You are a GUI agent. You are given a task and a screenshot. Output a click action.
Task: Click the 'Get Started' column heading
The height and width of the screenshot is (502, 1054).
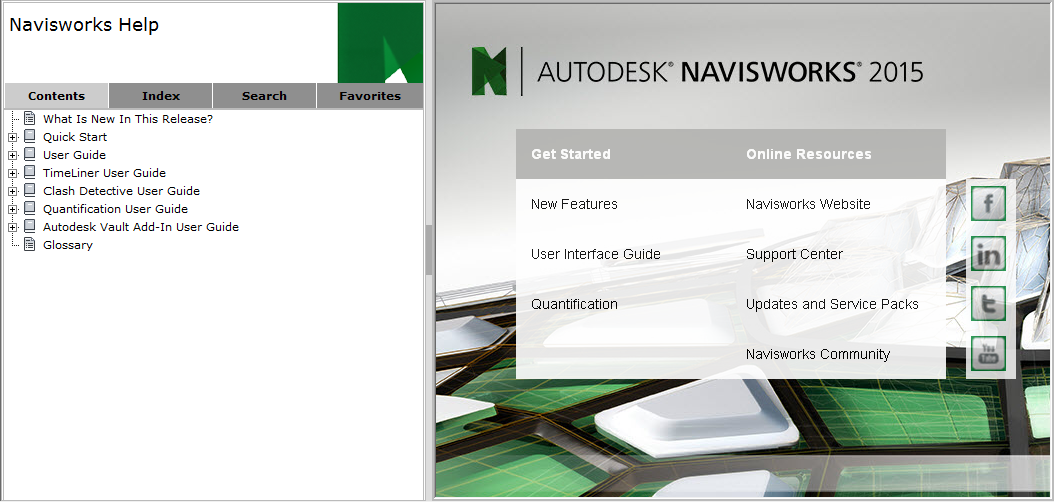571,155
